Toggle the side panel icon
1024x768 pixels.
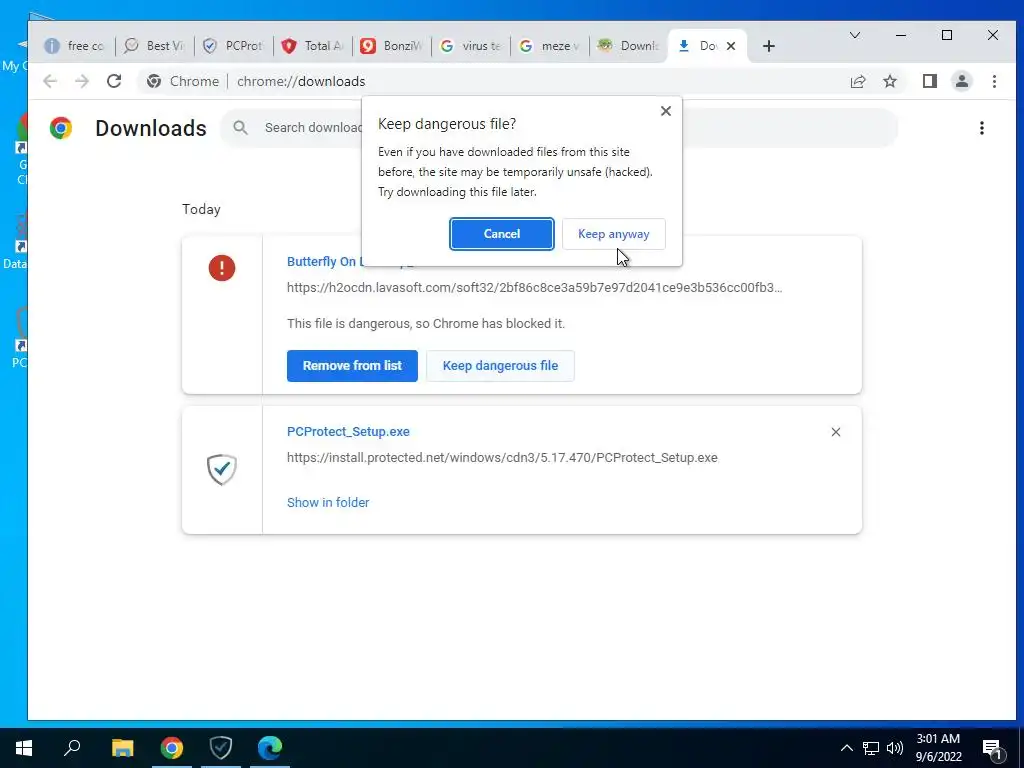pyautogui.click(x=930, y=81)
